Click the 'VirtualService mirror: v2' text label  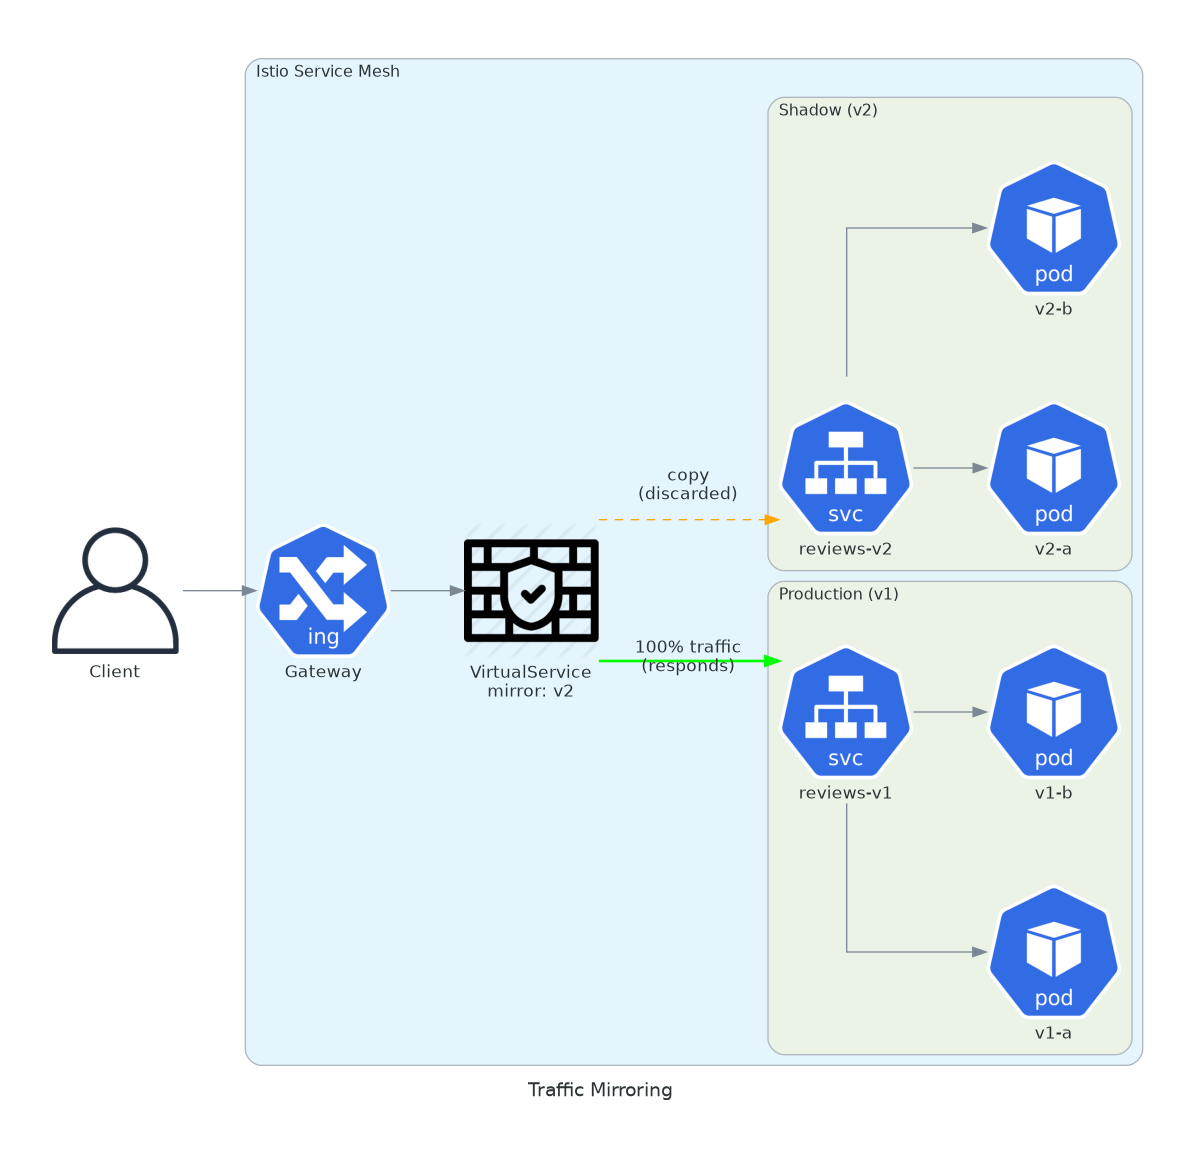pos(531,681)
